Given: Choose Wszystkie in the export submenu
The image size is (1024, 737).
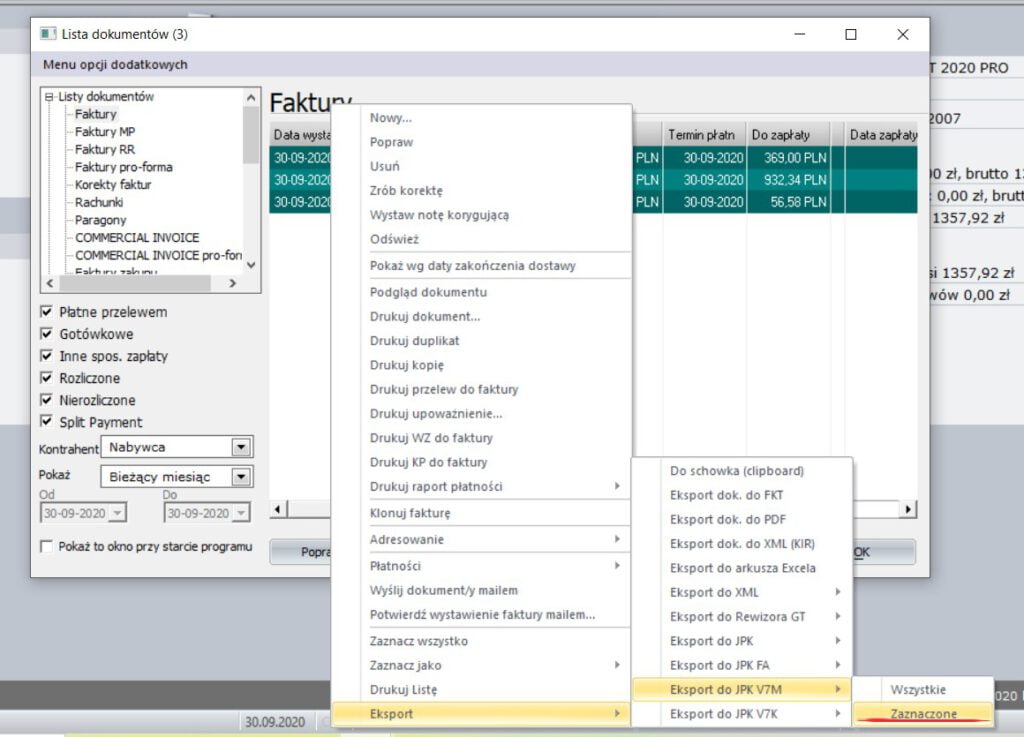Looking at the screenshot, I should click(x=917, y=689).
